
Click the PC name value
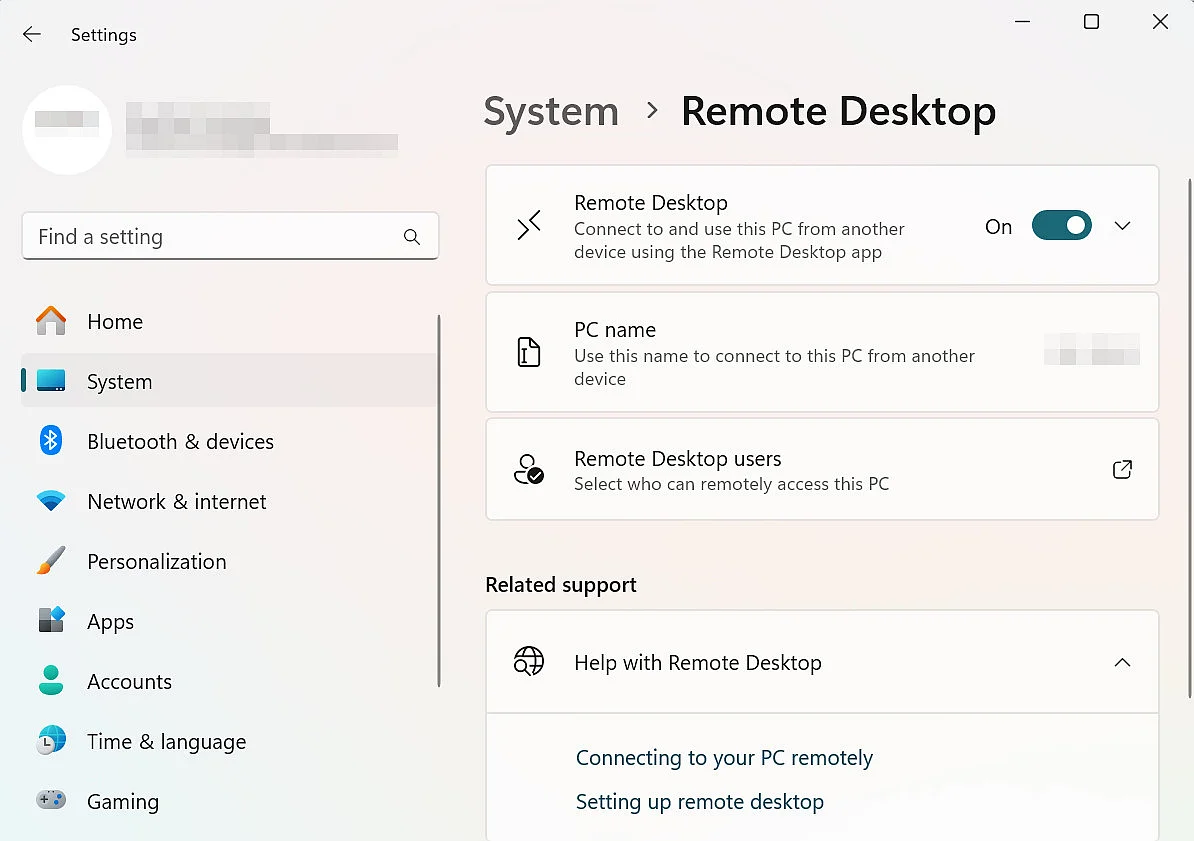point(1091,350)
